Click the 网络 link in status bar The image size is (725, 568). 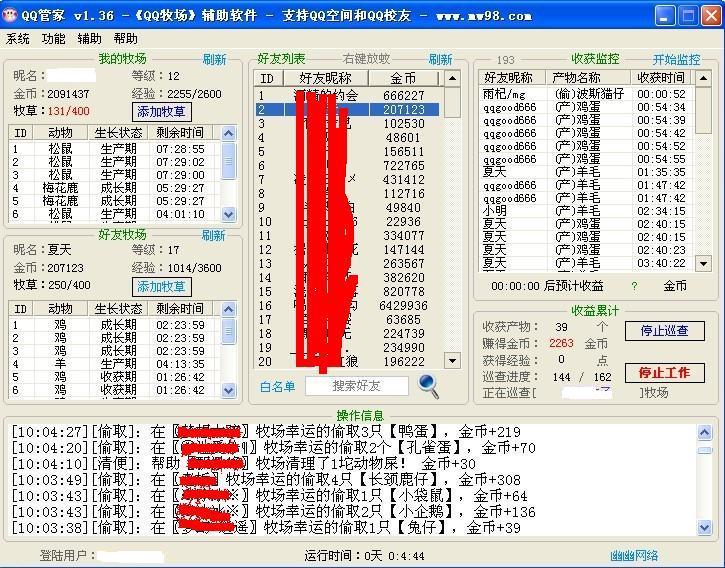point(634,556)
